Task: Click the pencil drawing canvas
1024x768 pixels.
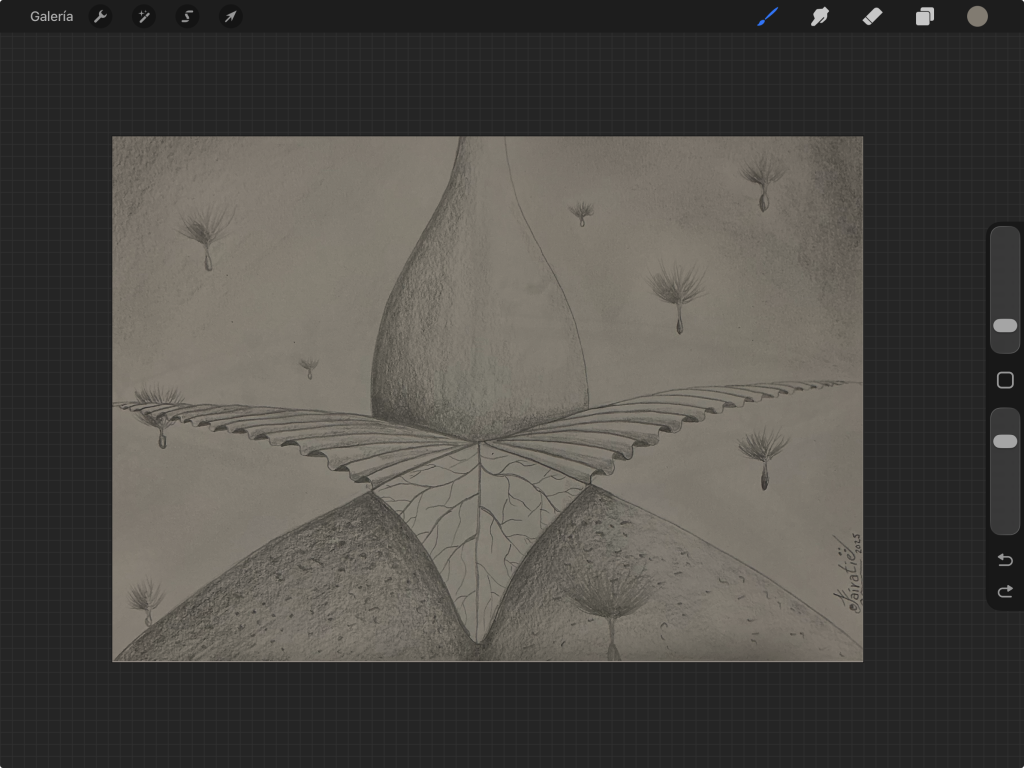Action: 487,398
